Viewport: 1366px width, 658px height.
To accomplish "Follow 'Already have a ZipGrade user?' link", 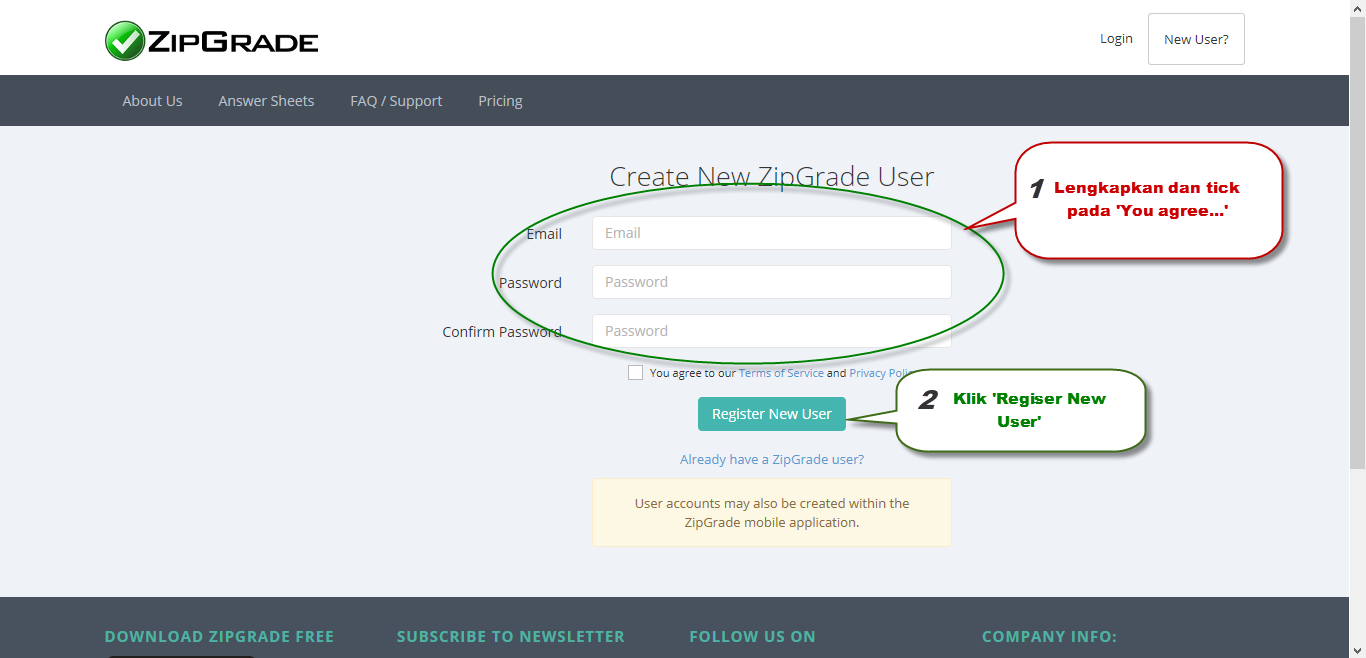I will pyautogui.click(x=772, y=460).
